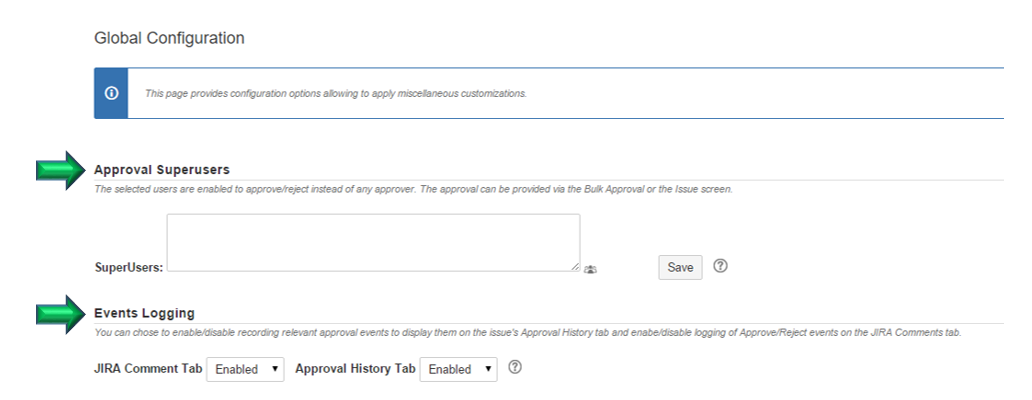Click help icon next to Save button
Viewport: 1032px width, 400px height.
pyautogui.click(x=721, y=266)
